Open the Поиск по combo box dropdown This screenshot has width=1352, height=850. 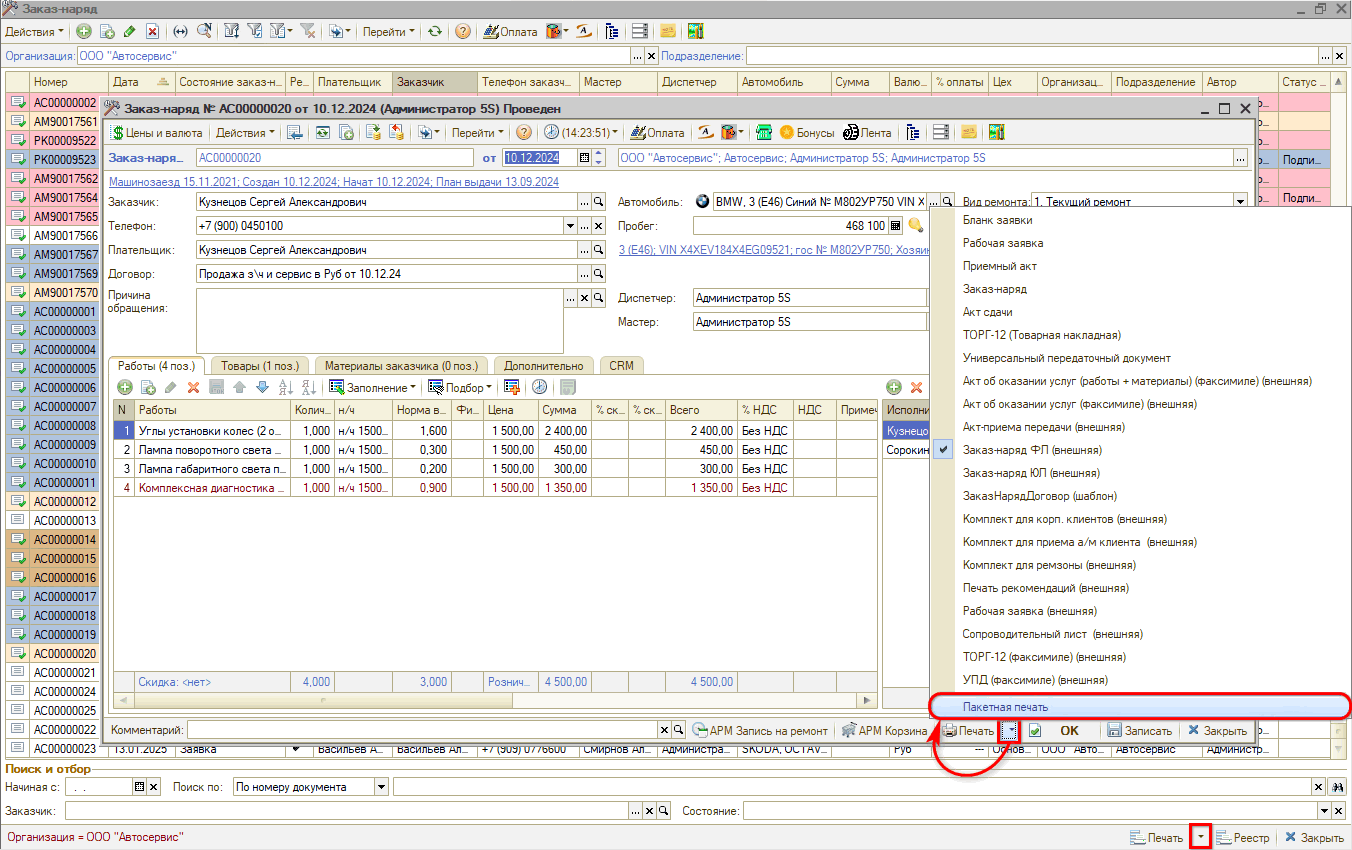click(381, 787)
